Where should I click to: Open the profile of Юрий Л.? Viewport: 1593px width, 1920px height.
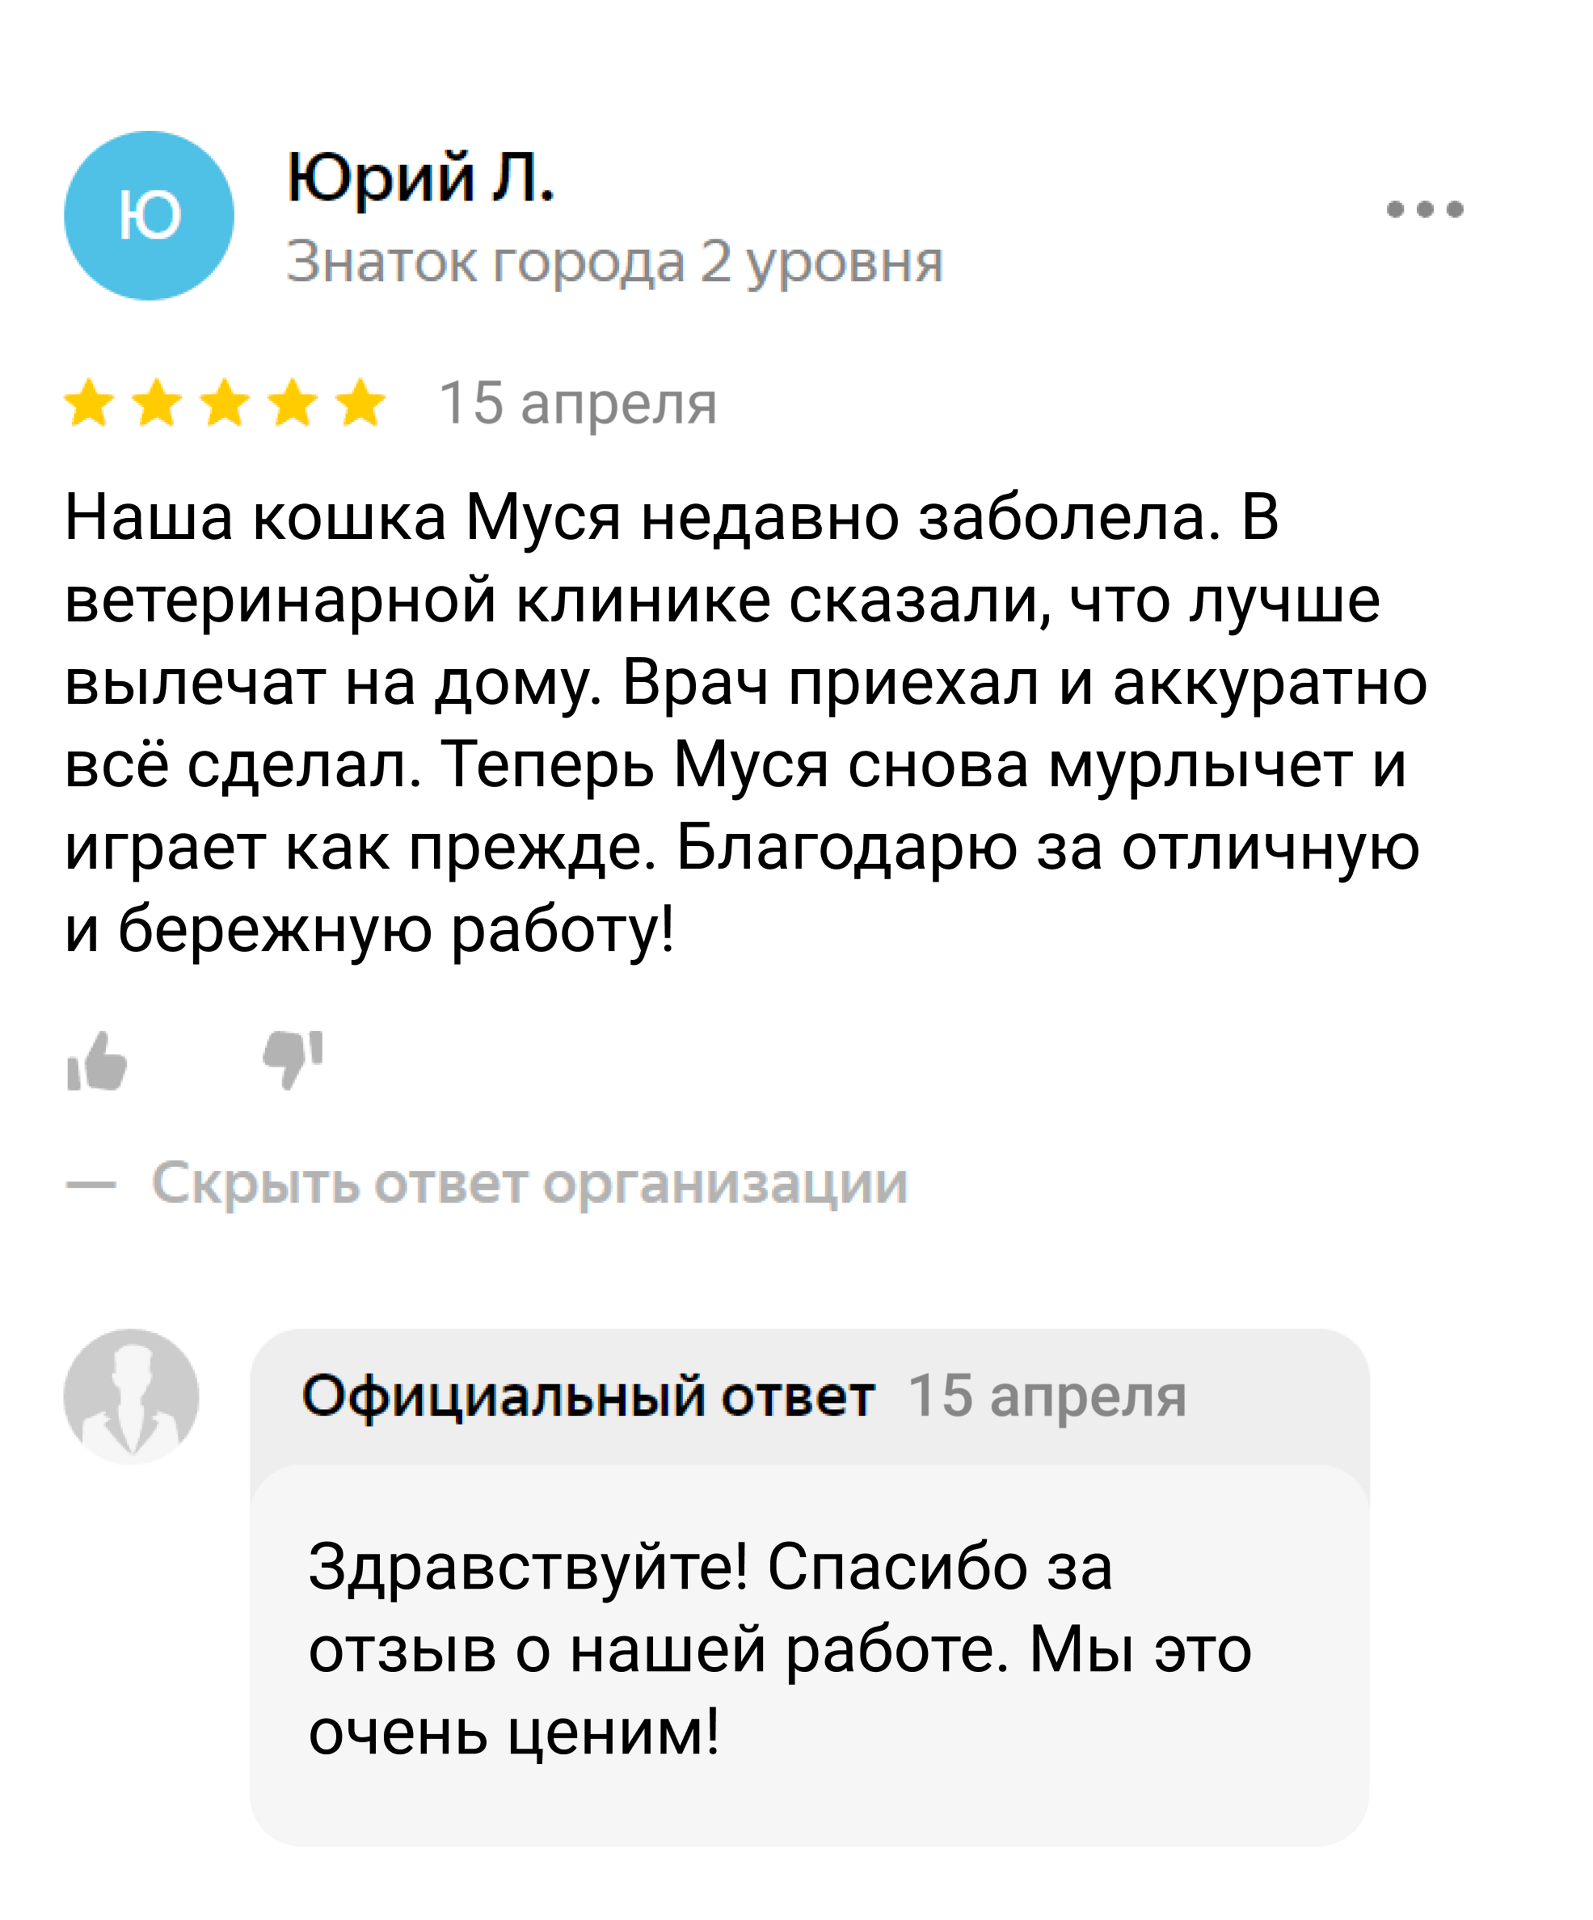tap(420, 178)
